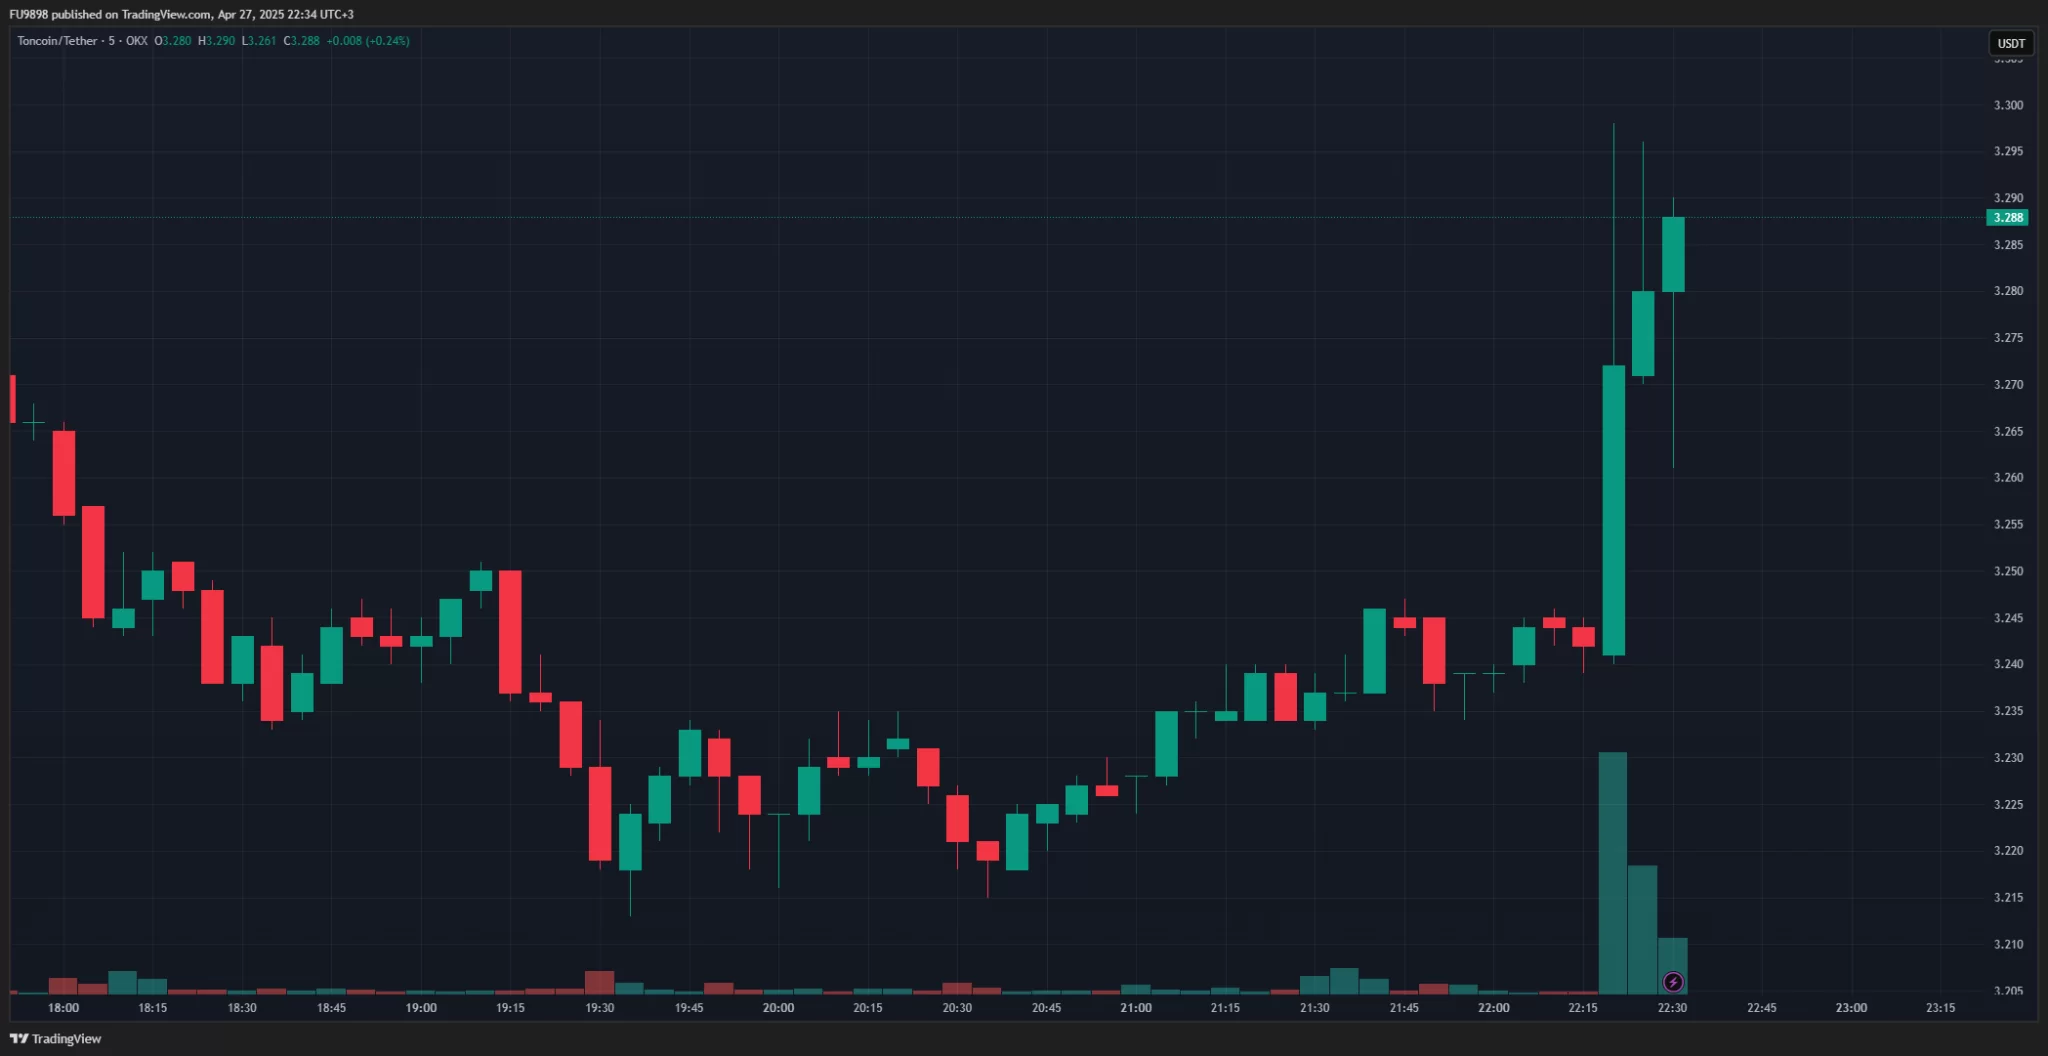
Task: Click the 20:30 time axis label
Action: point(957,1008)
